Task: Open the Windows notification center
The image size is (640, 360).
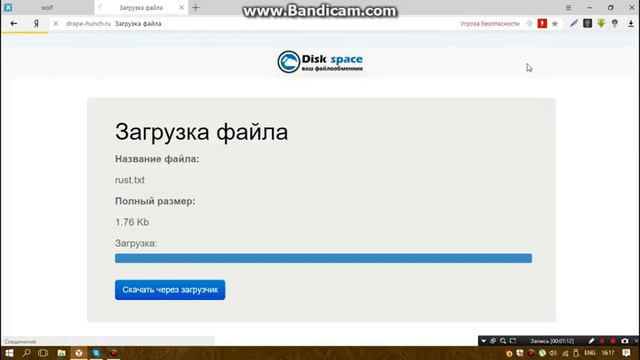Action: pos(627,353)
